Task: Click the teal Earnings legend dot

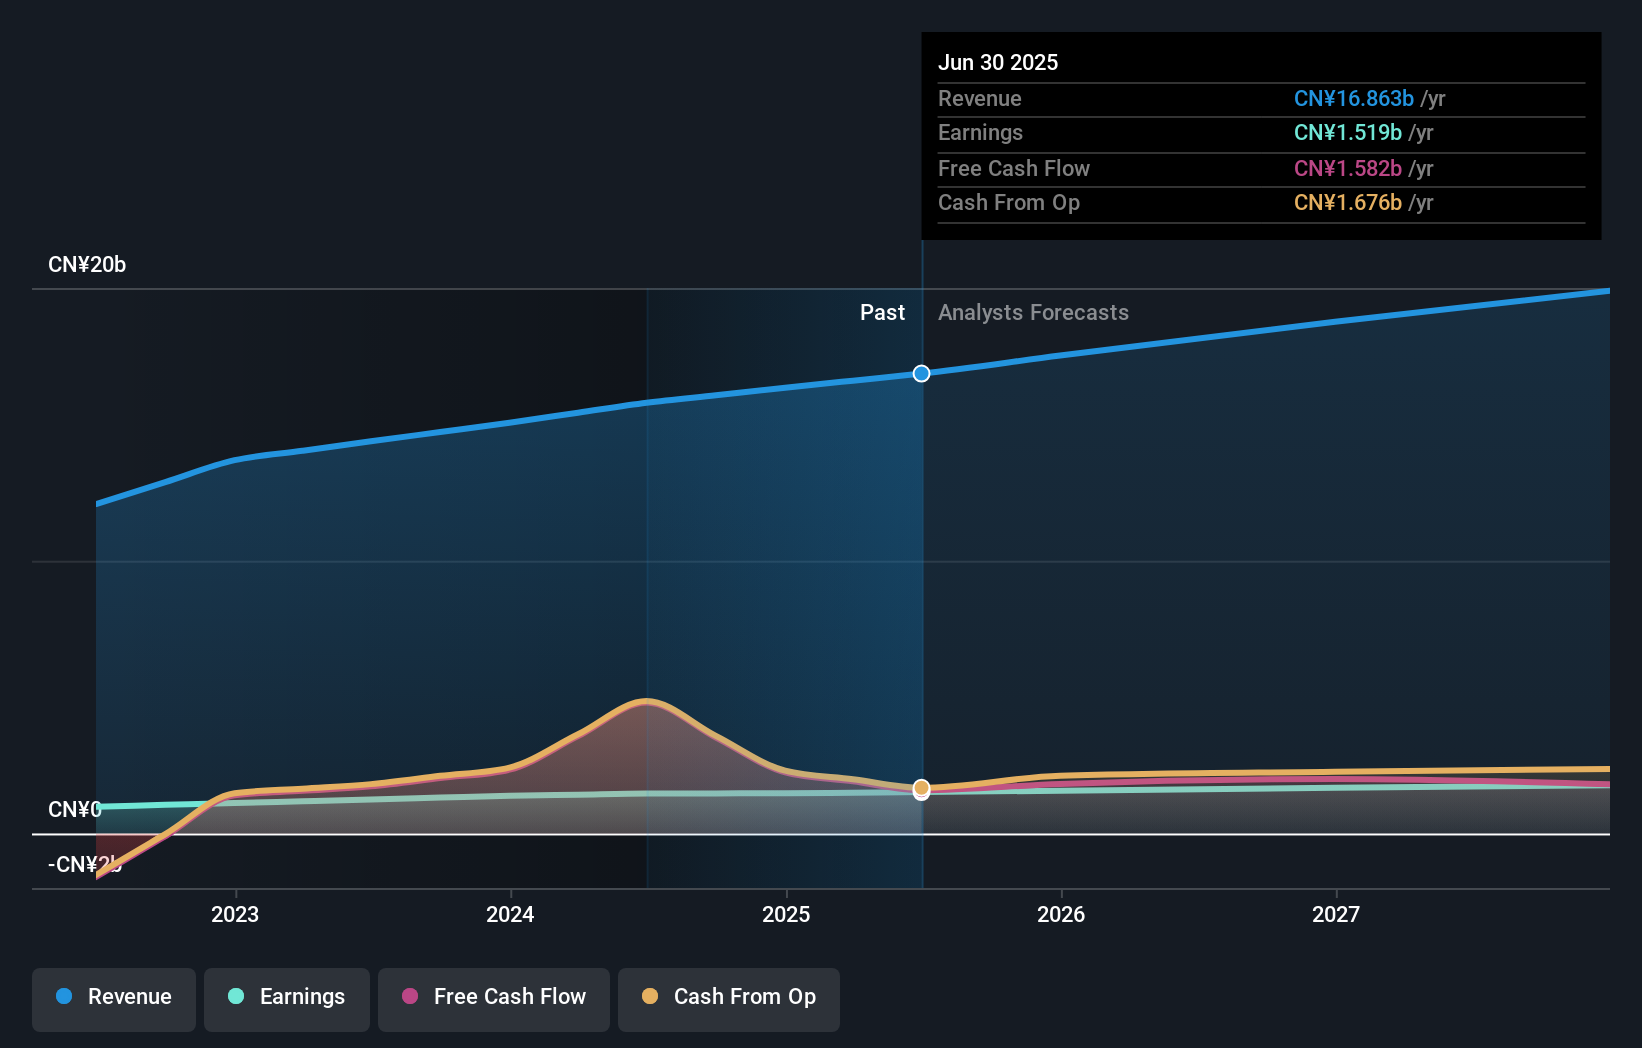Action: 234,997
